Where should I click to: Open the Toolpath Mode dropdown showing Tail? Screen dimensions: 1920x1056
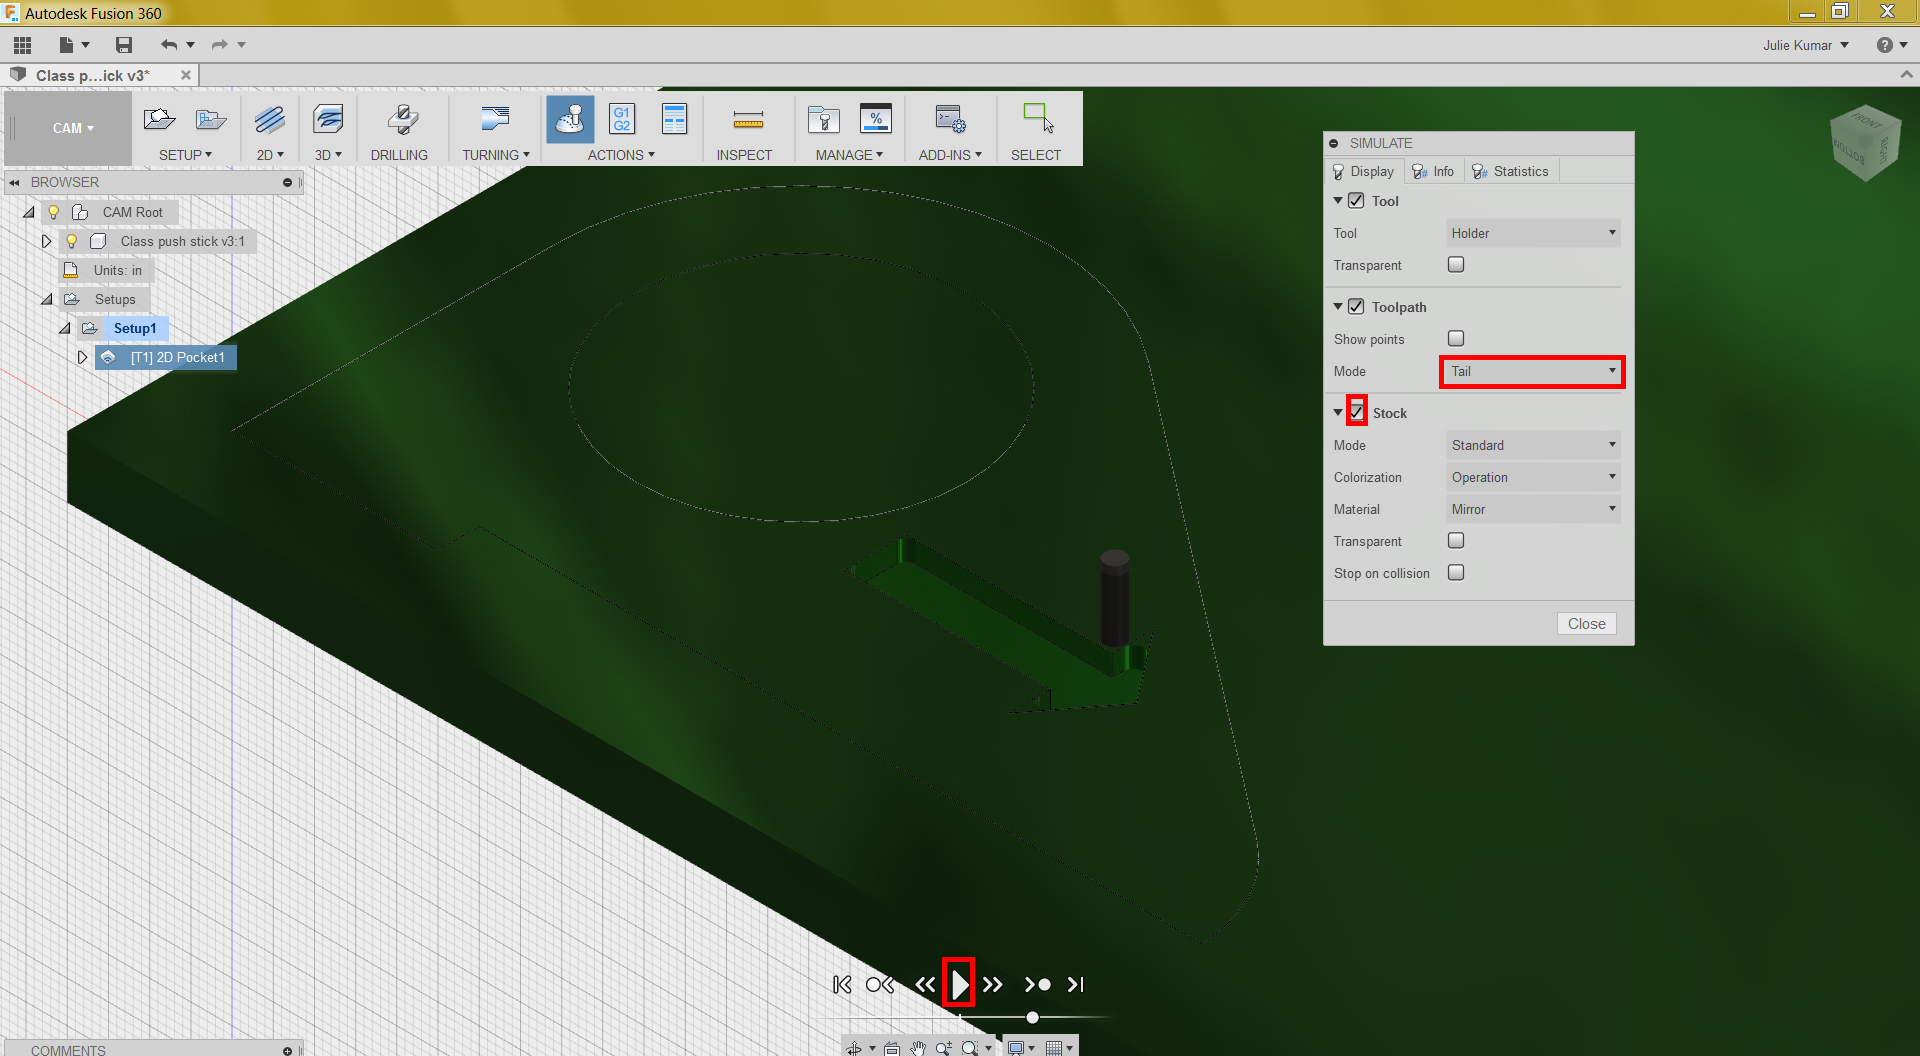tap(1533, 371)
